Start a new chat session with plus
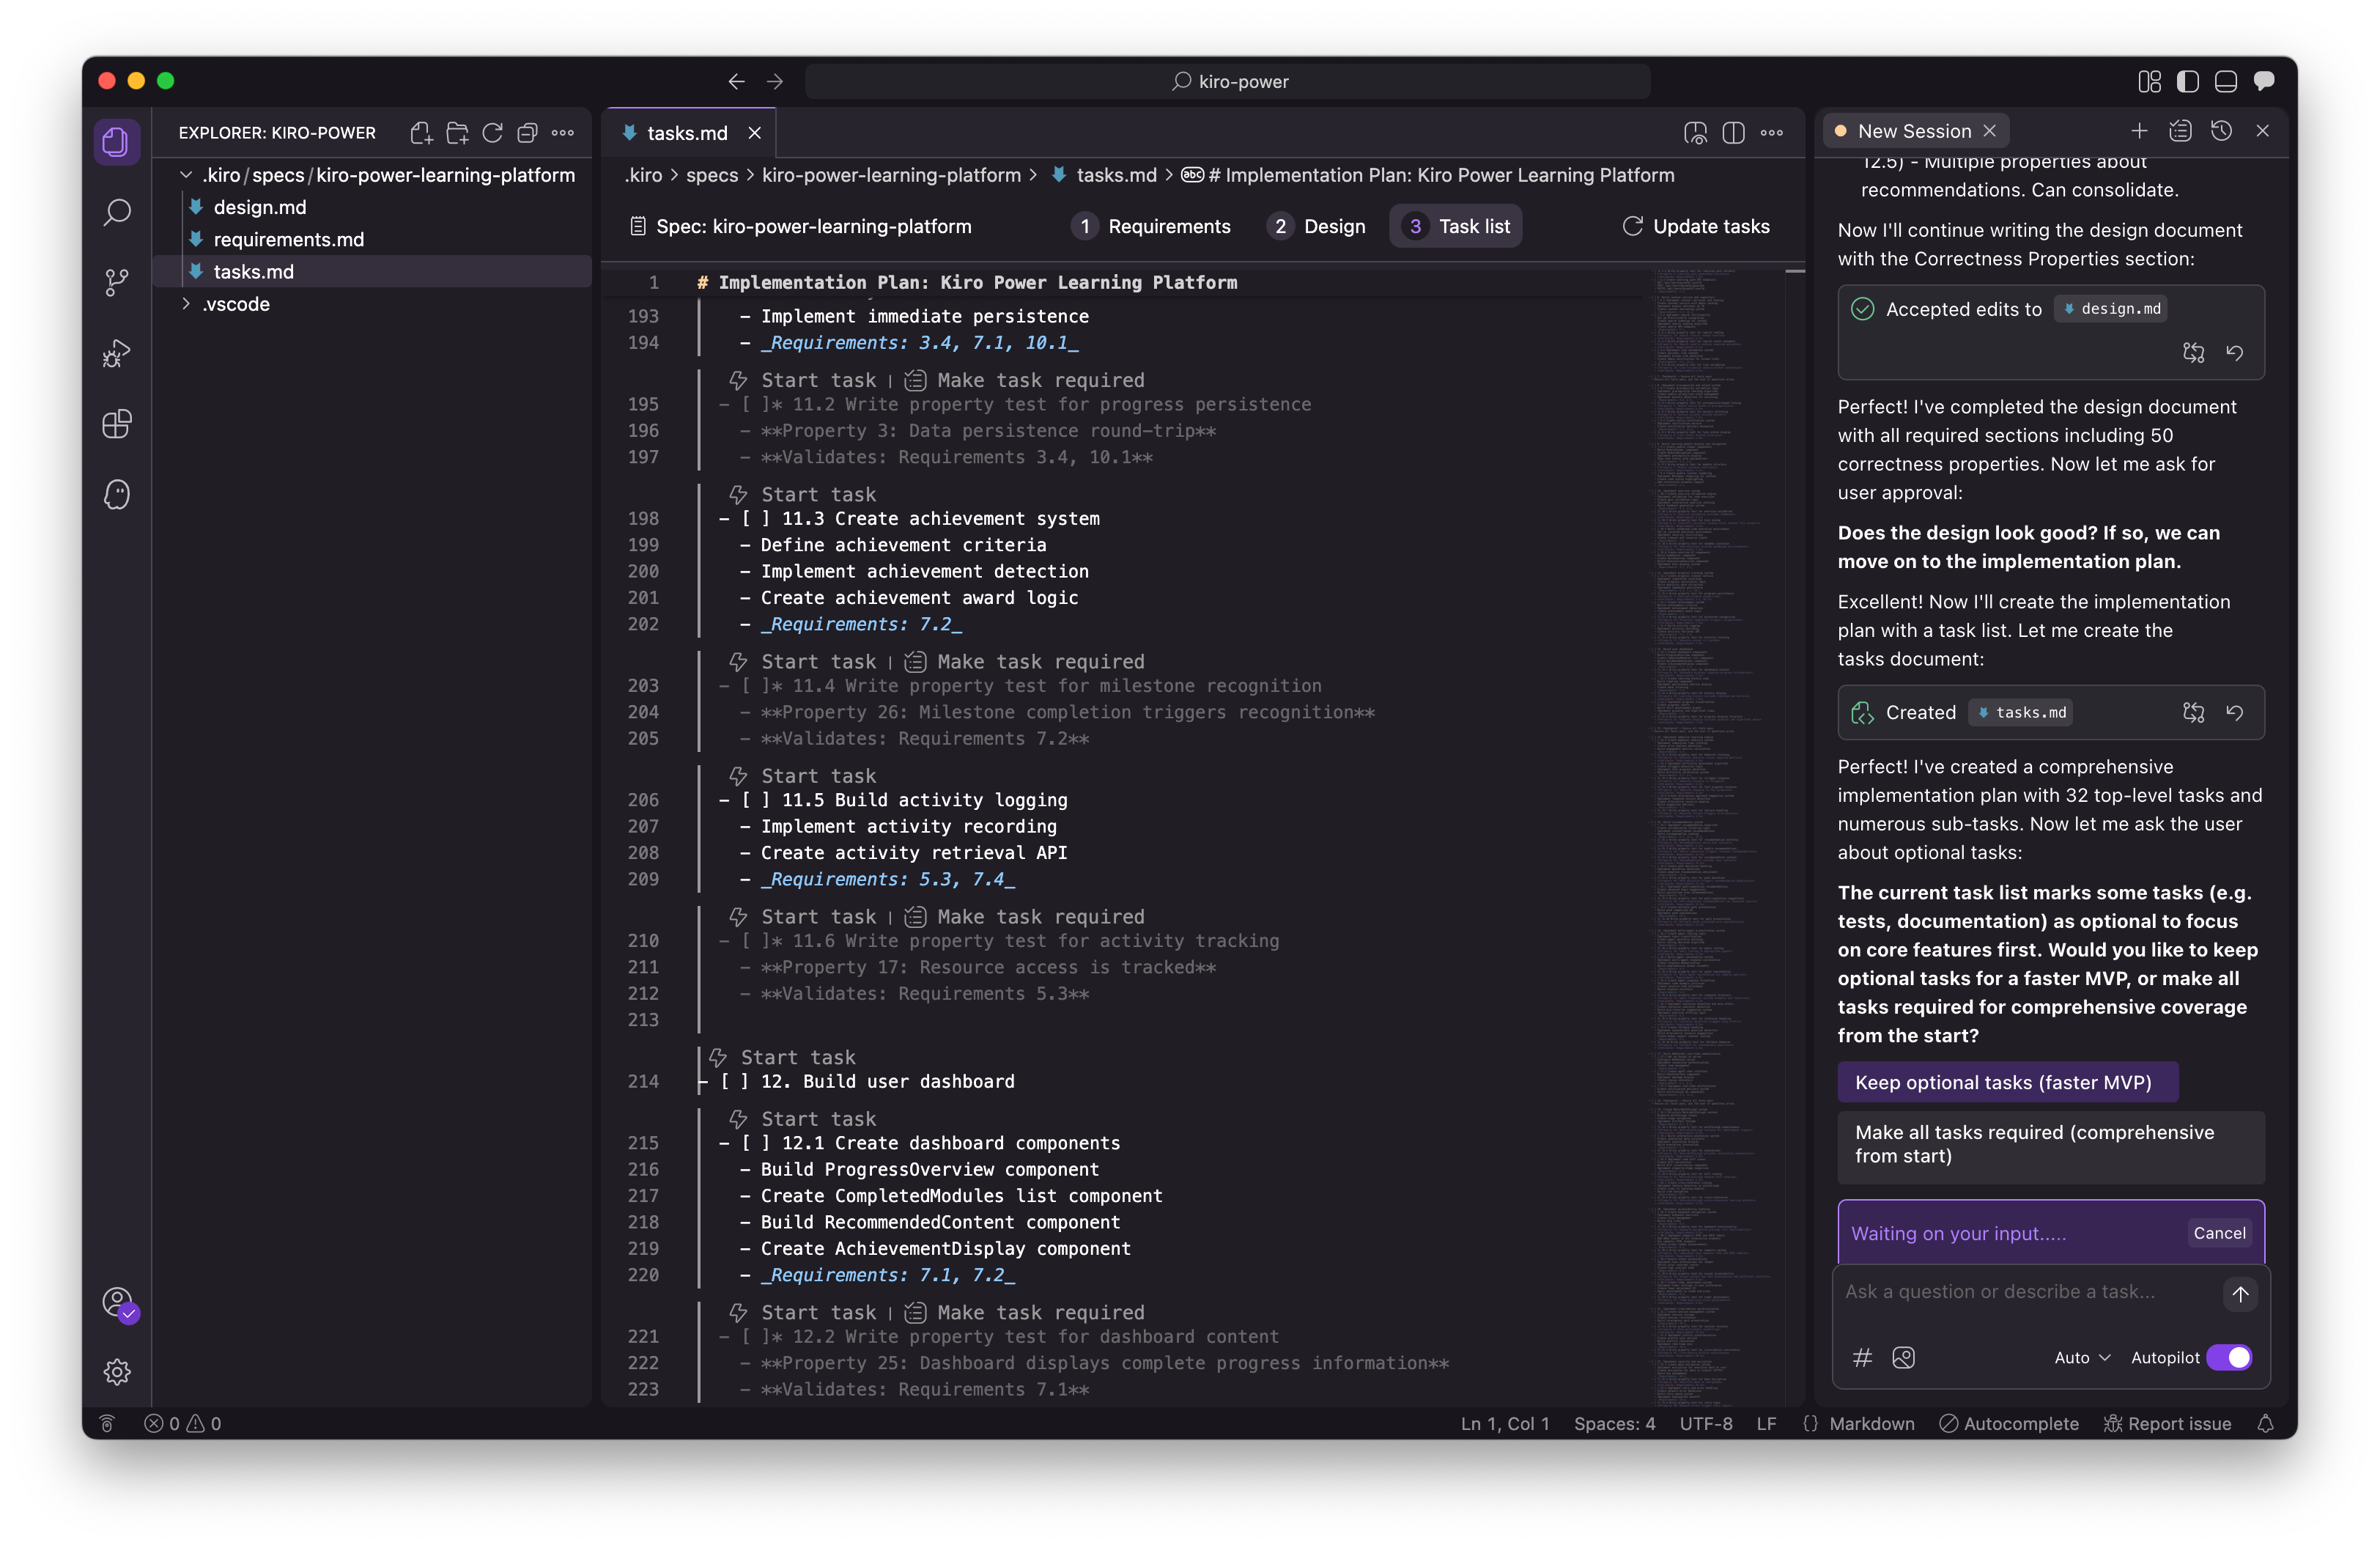Screen dimensions: 2380x1548 point(2139,131)
